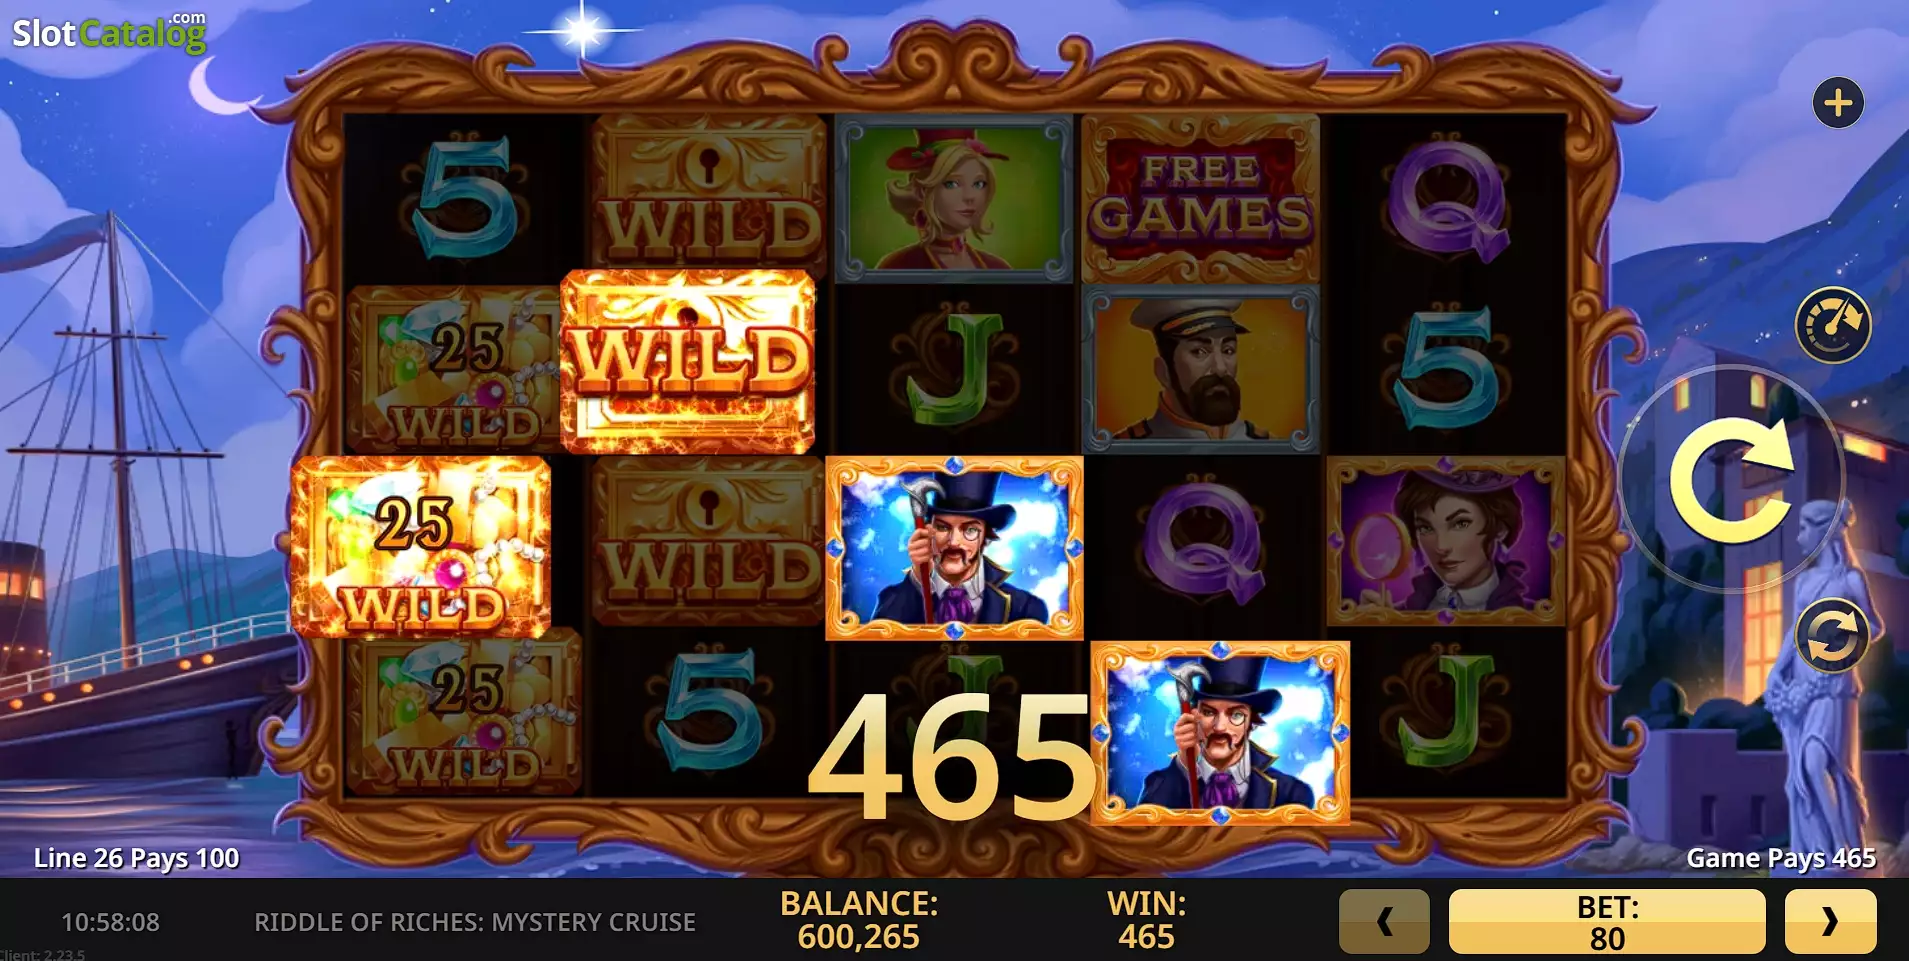Screen dimensions: 1909x961
Task: Click the flaming WILD symbol on reel two
Action: coord(688,361)
